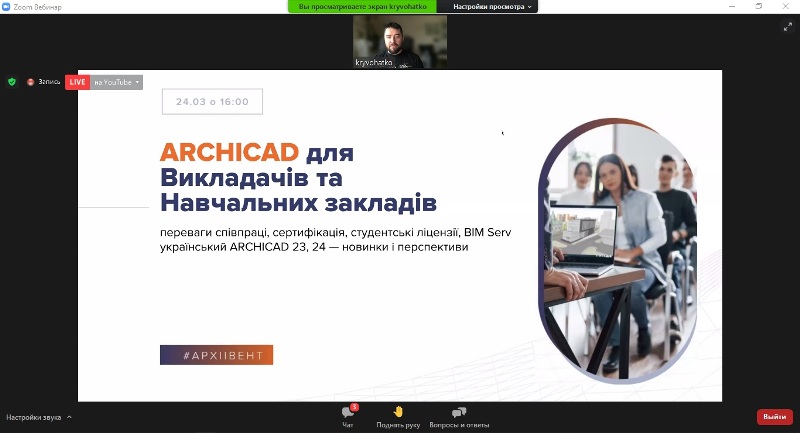Click the #АРХІІВЕНТ hashtag banner

216,355
